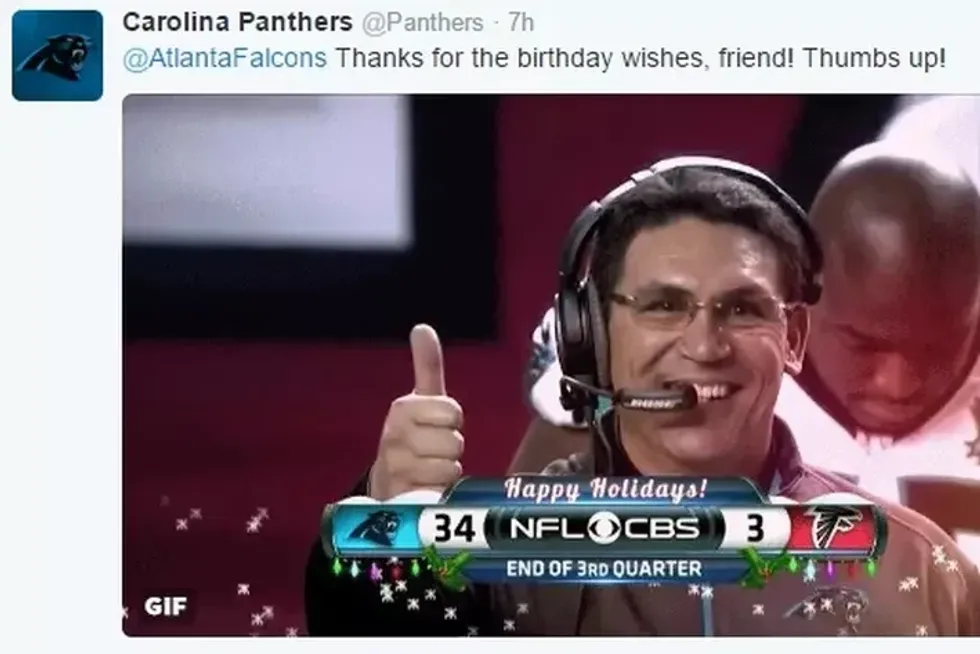Screen dimensions: 980x654
Task: Open the @Panthers handle link
Action: click(x=422, y=23)
